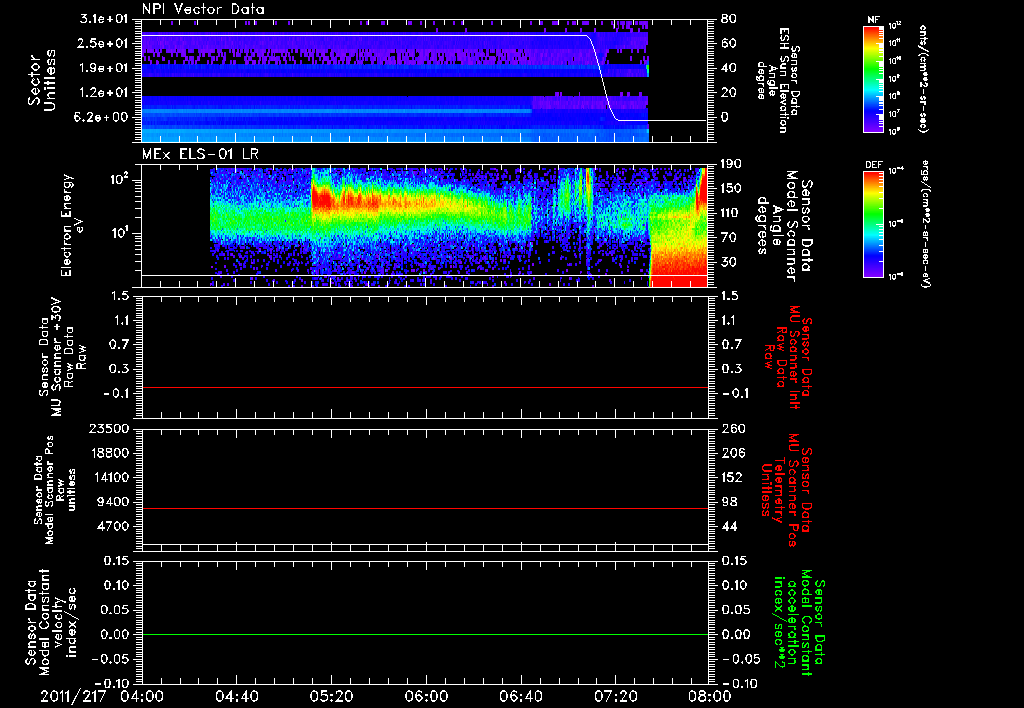Click the cnts/(cm**2-sr-sec) units label
The image size is (1024, 708).
pyautogui.click(x=923, y=79)
